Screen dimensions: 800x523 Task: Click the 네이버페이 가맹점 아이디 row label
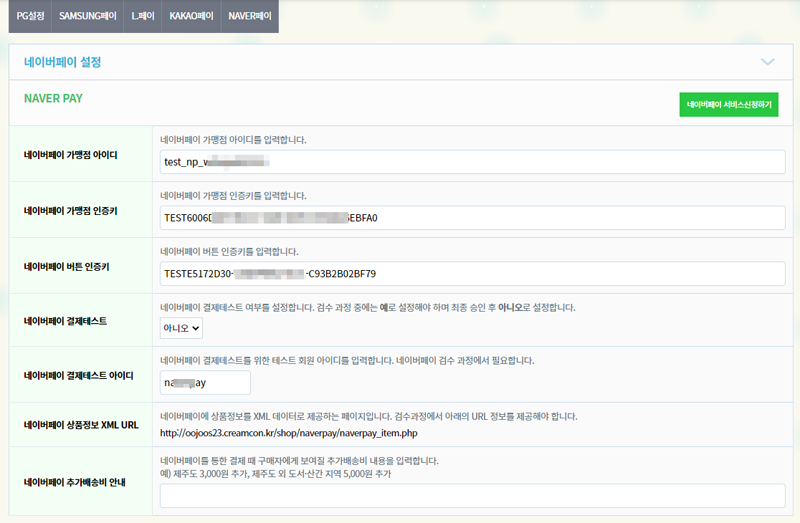tap(71, 155)
